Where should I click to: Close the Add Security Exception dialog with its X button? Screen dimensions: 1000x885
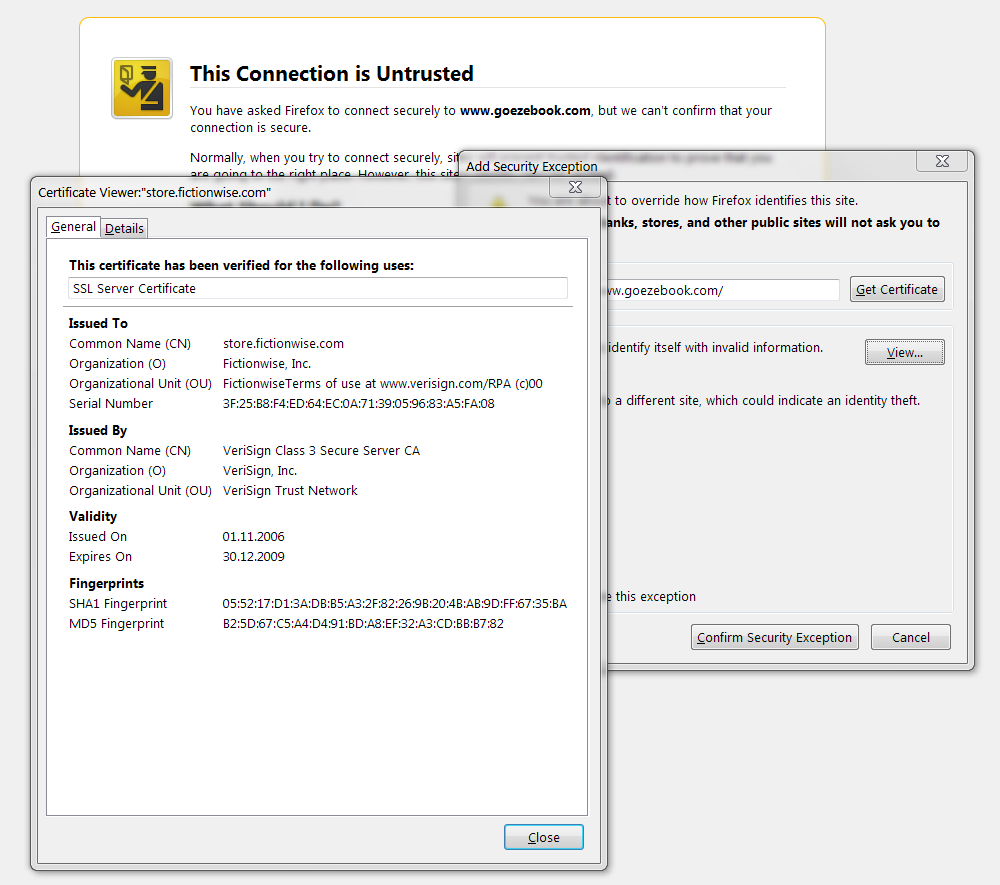point(942,161)
